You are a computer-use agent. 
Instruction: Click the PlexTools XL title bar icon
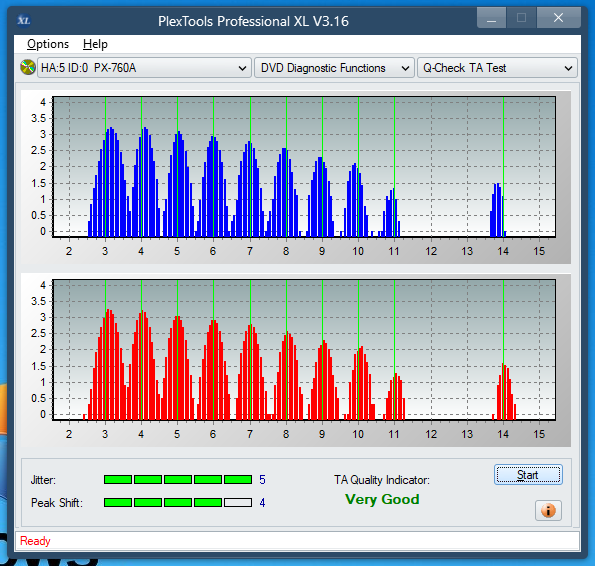tap(24, 20)
